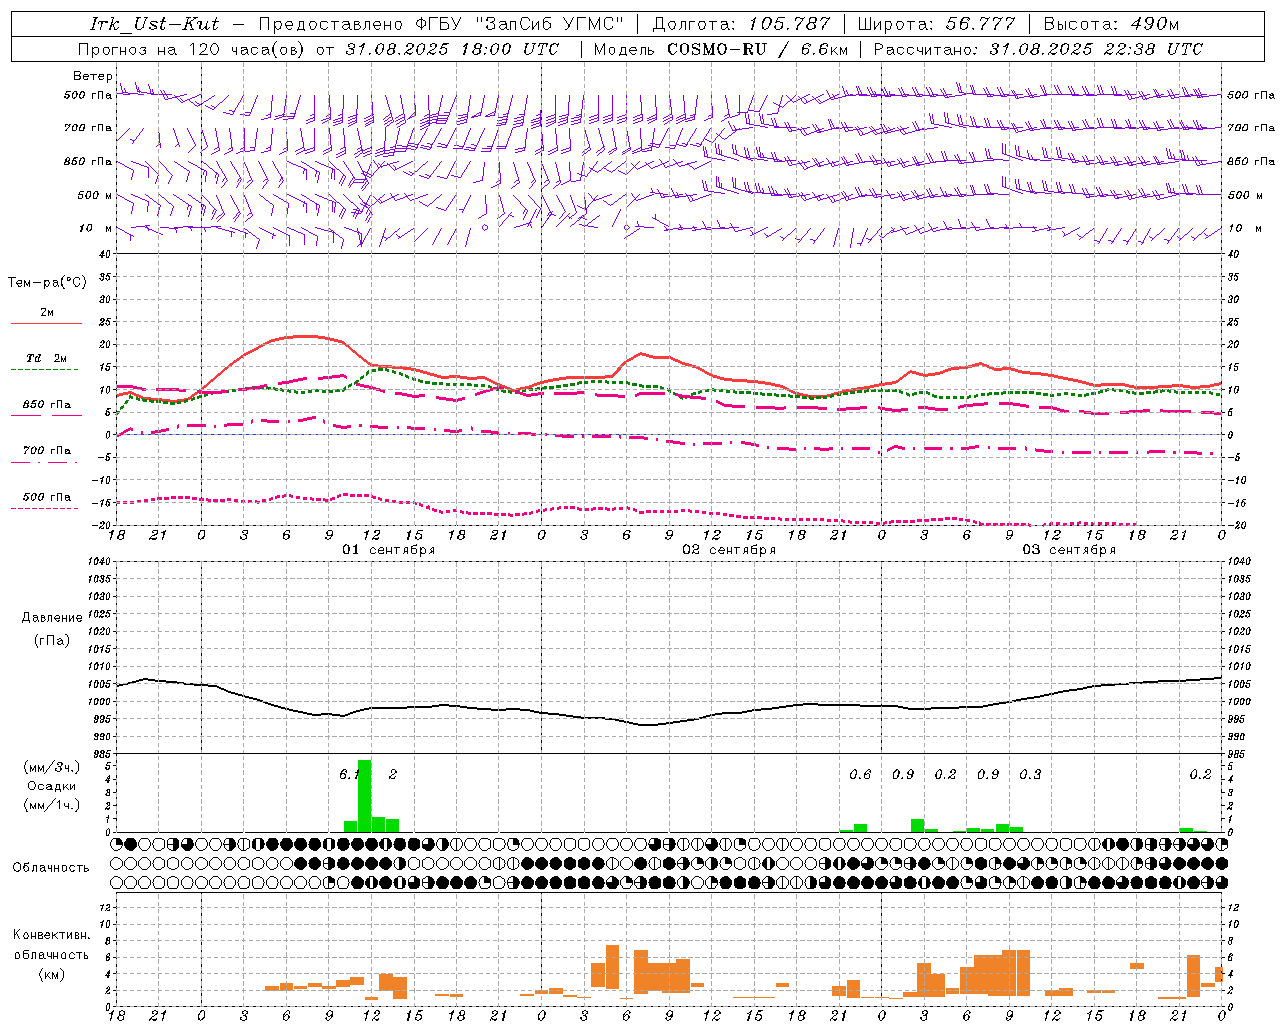The image size is (1280, 1024).
Task: Click the 0.6 precipitation total value
Action: click(860, 774)
